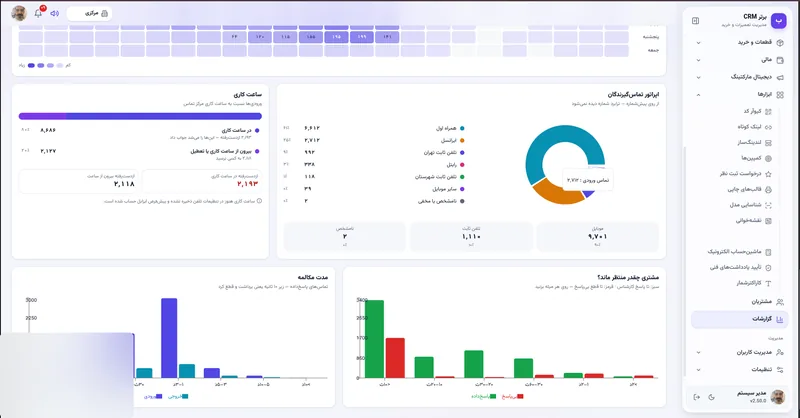Image resolution: width=800 pixels, height=418 pixels.
Task: Open the user avatar in the header
Action: coord(19,13)
